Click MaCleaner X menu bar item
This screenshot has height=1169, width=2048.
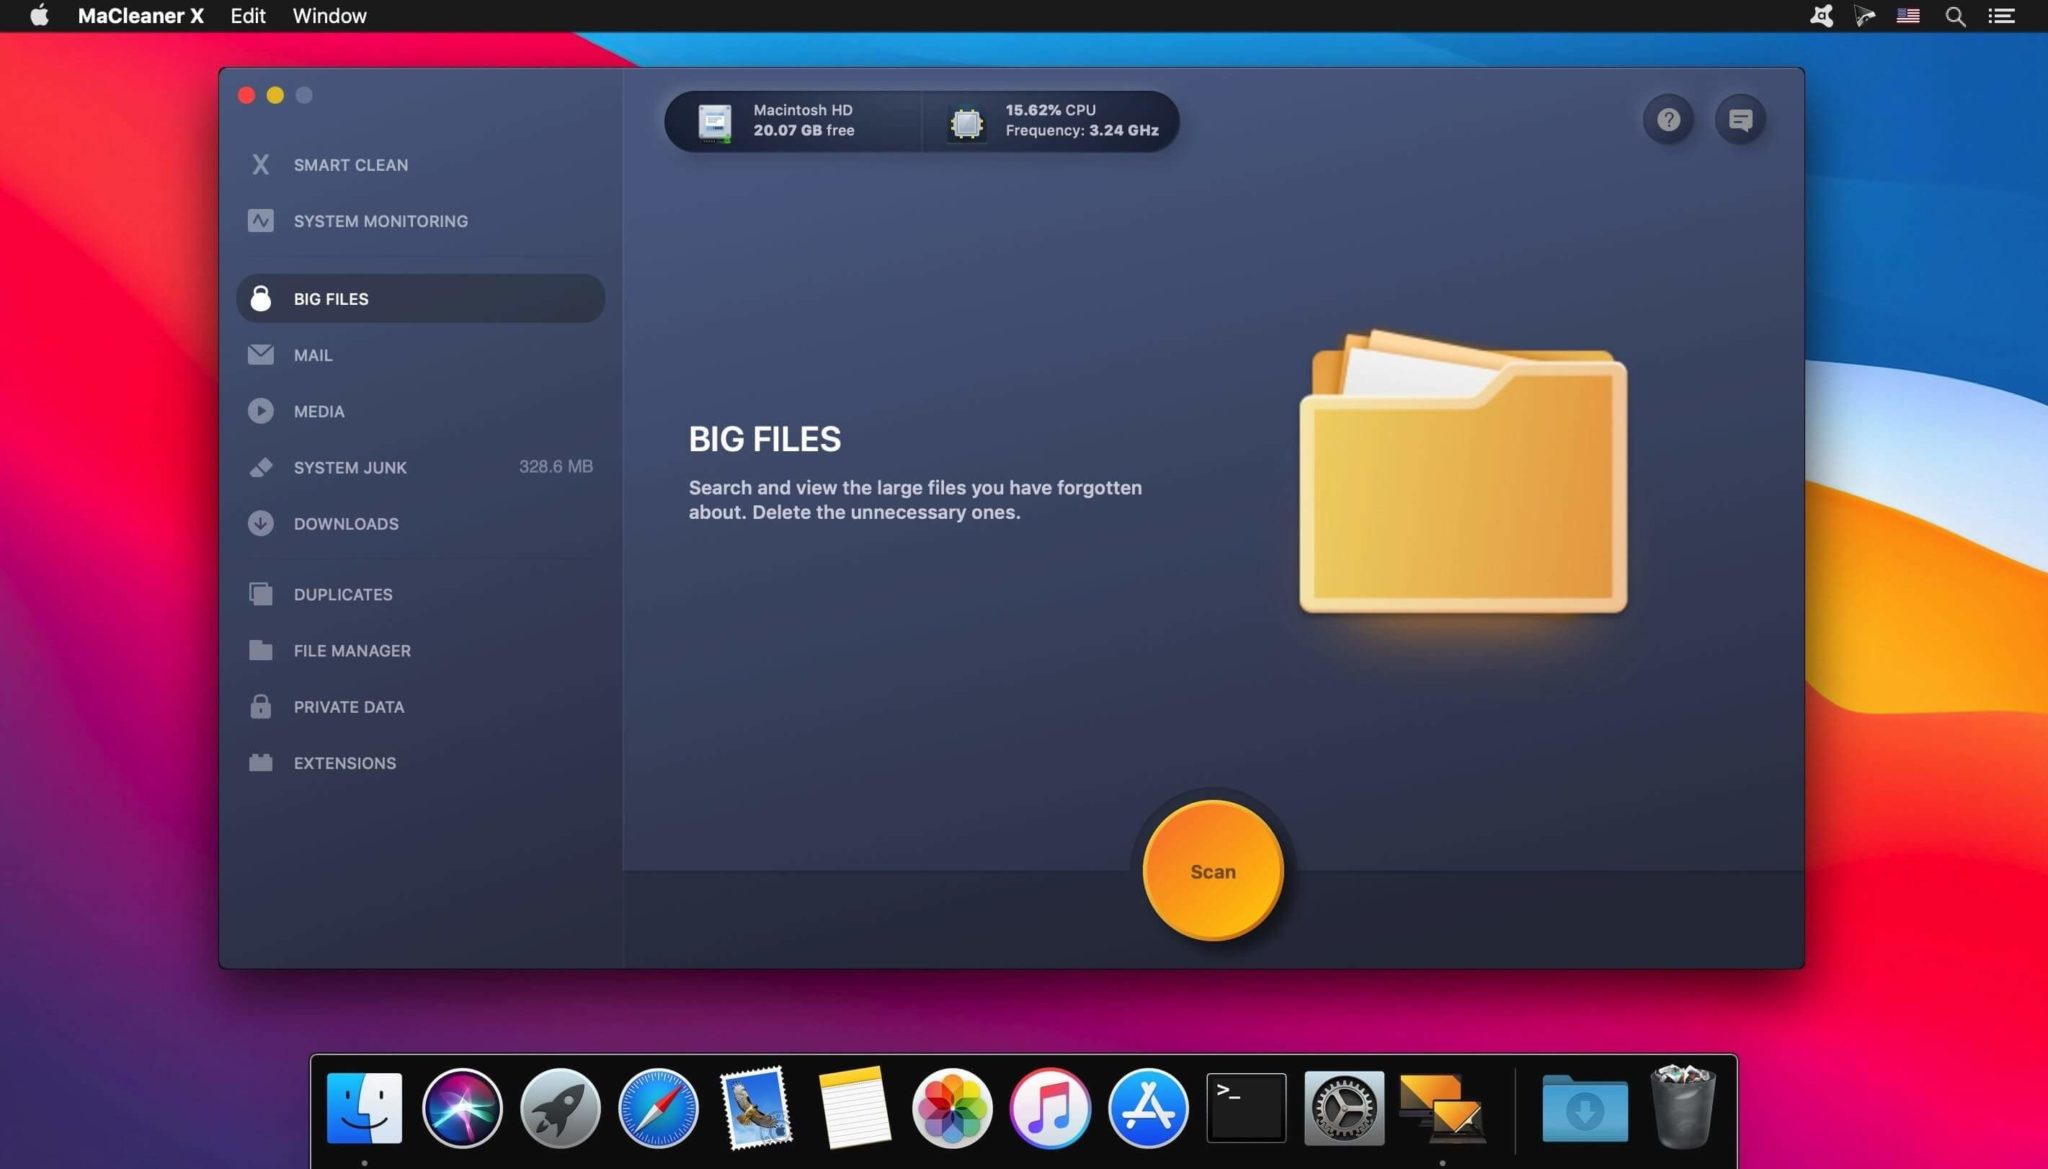pyautogui.click(x=141, y=15)
